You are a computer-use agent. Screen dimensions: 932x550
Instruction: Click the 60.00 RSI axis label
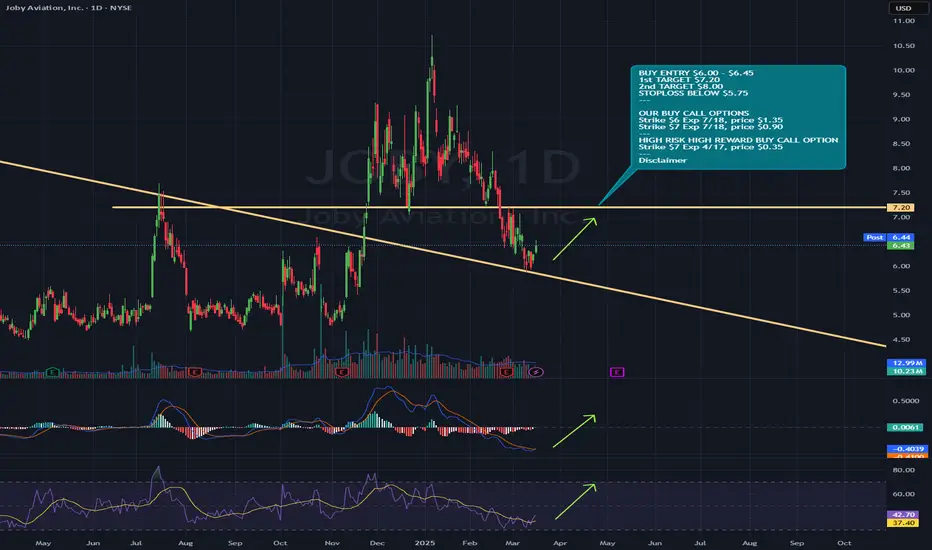pyautogui.click(x=903, y=494)
